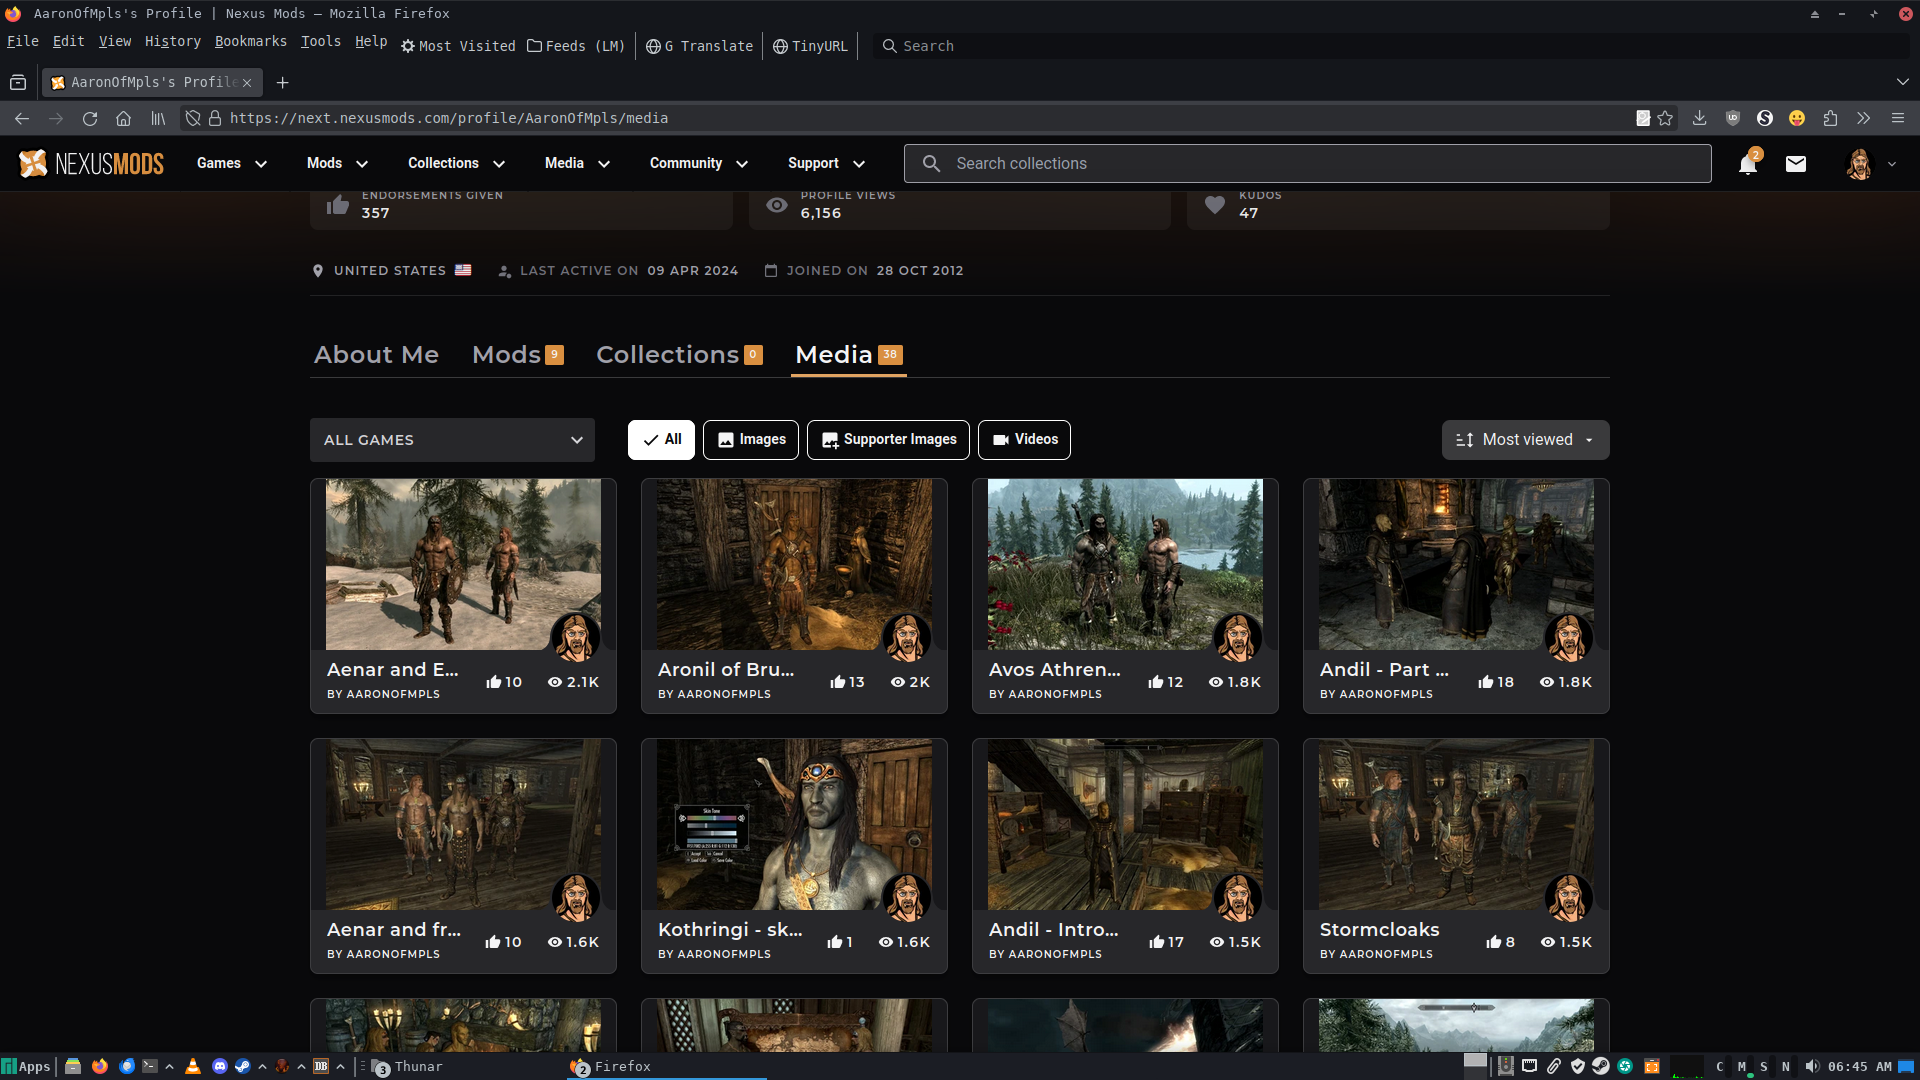Image resolution: width=1920 pixels, height=1080 pixels.
Task: Open the Avos Athren image thumbnail
Action: click(x=1125, y=564)
